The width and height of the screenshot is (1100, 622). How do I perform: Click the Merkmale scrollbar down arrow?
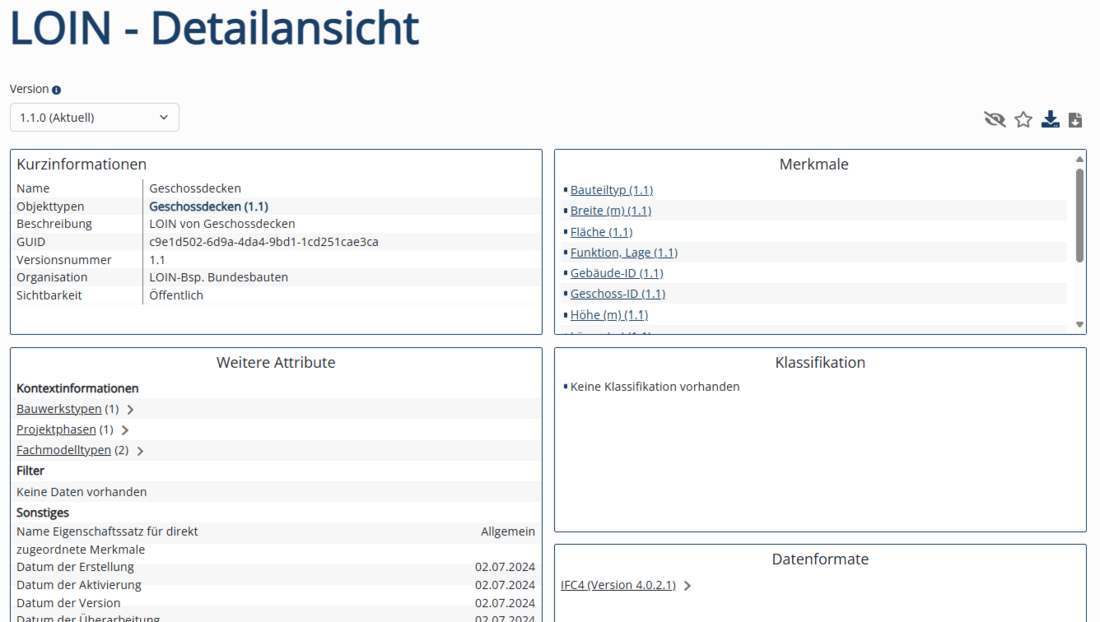pyautogui.click(x=1080, y=324)
